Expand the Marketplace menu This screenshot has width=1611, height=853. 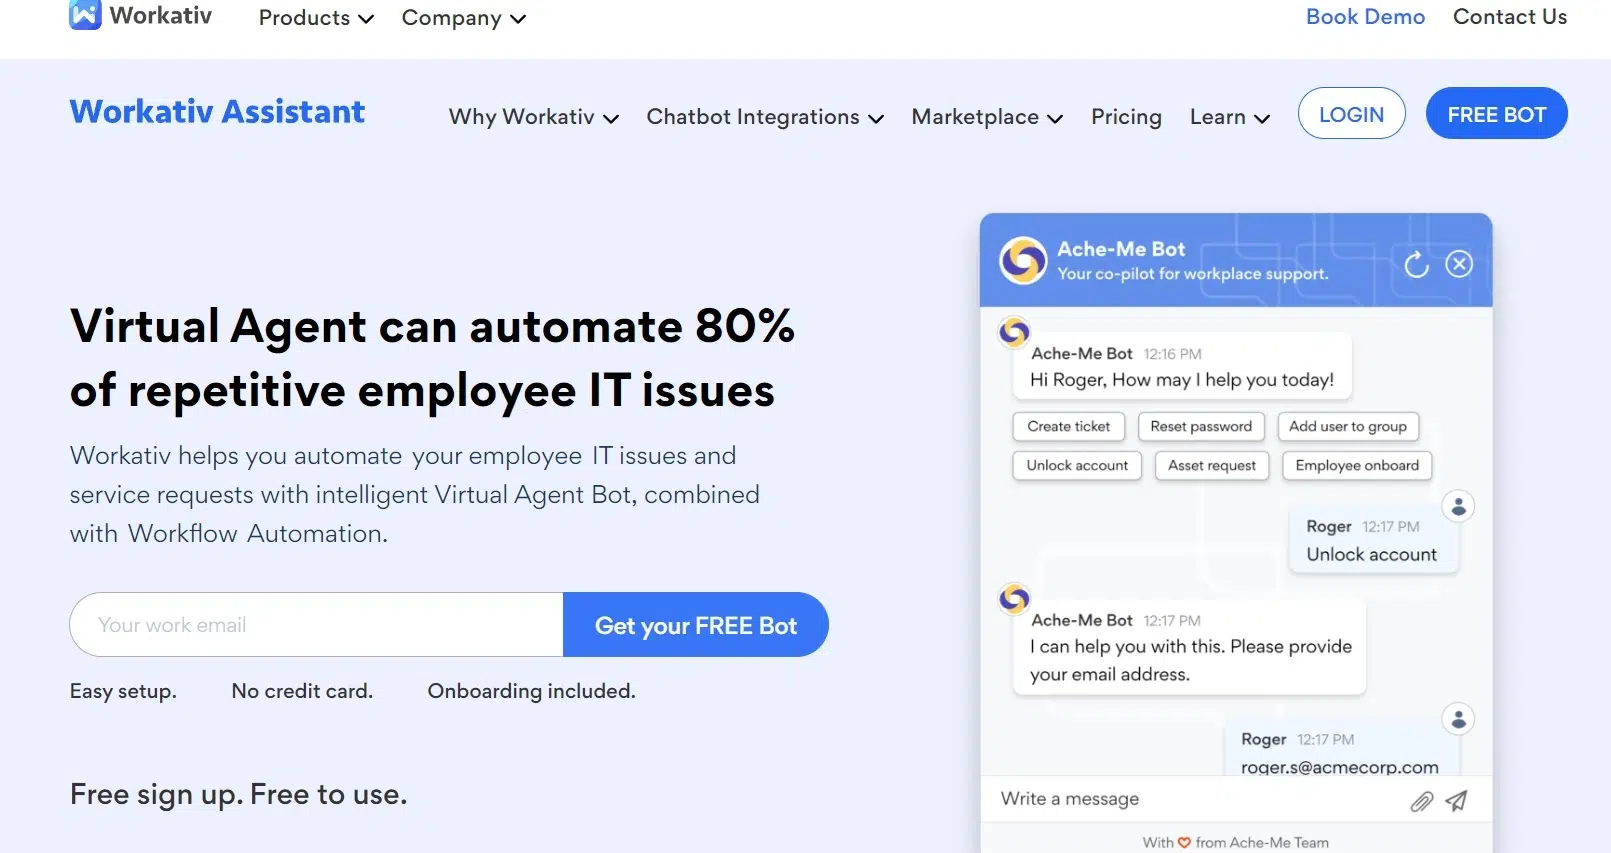pyautogui.click(x=987, y=117)
